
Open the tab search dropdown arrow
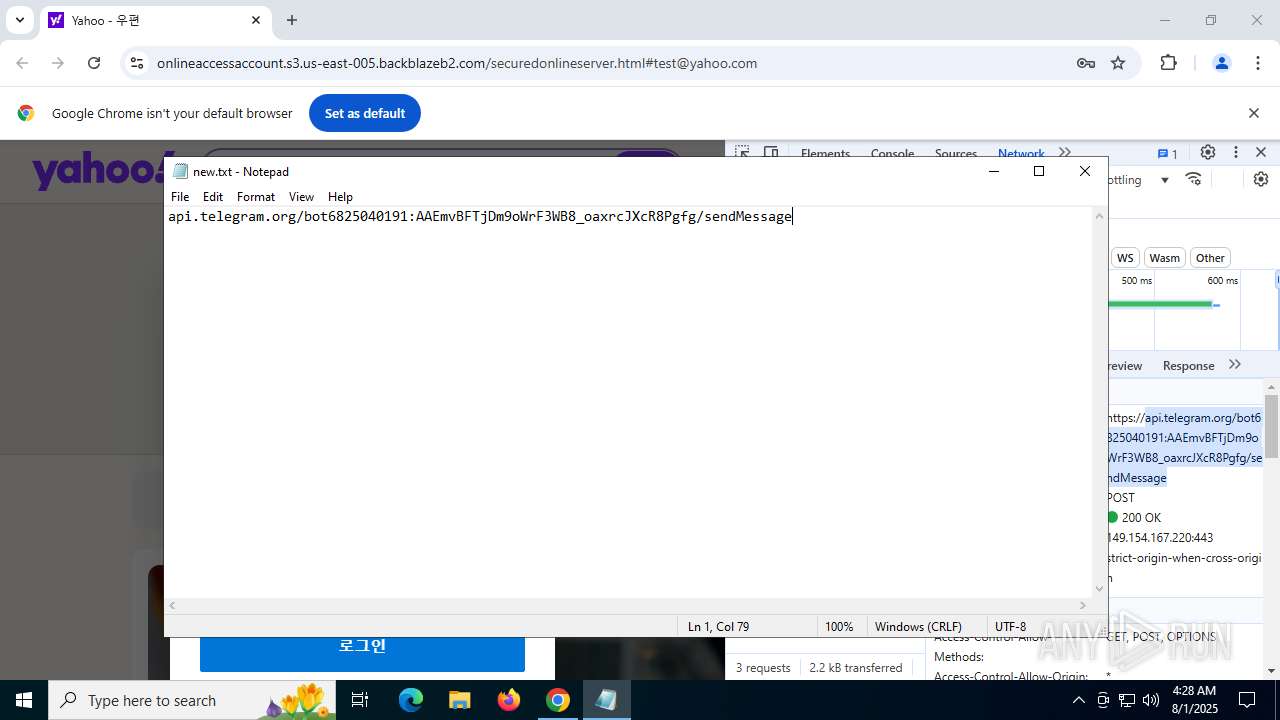click(19, 20)
